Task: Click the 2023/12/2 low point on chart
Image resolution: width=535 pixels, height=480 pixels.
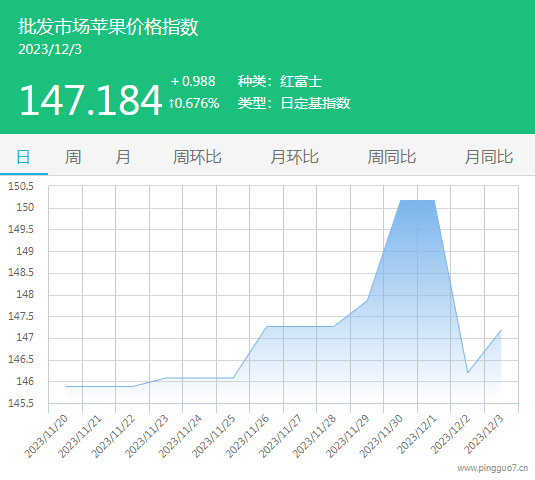Action: tap(467, 373)
